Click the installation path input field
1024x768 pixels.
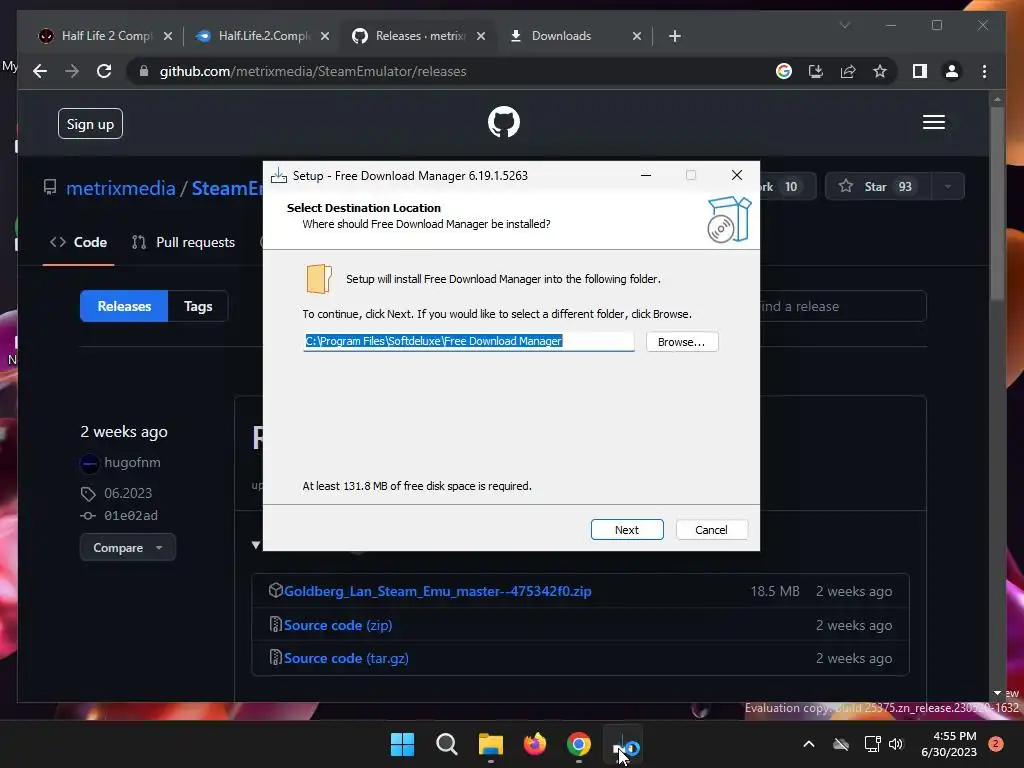click(x=468, y=341)
